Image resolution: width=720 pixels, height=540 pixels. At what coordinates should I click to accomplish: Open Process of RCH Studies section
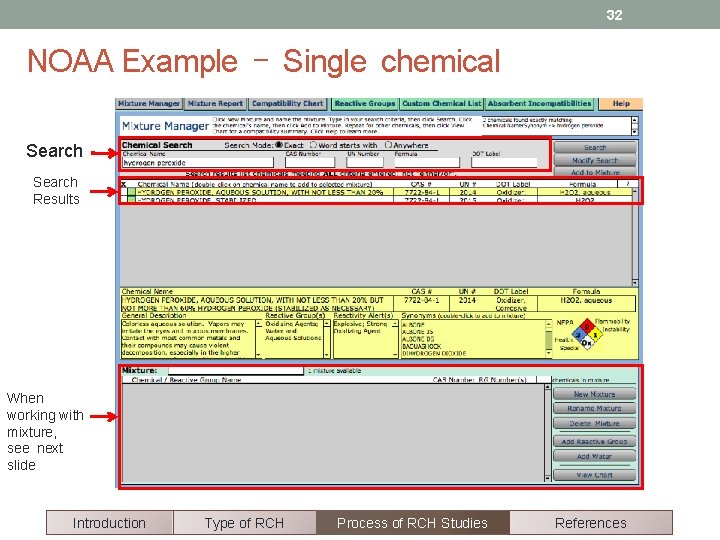coord(412,523)
